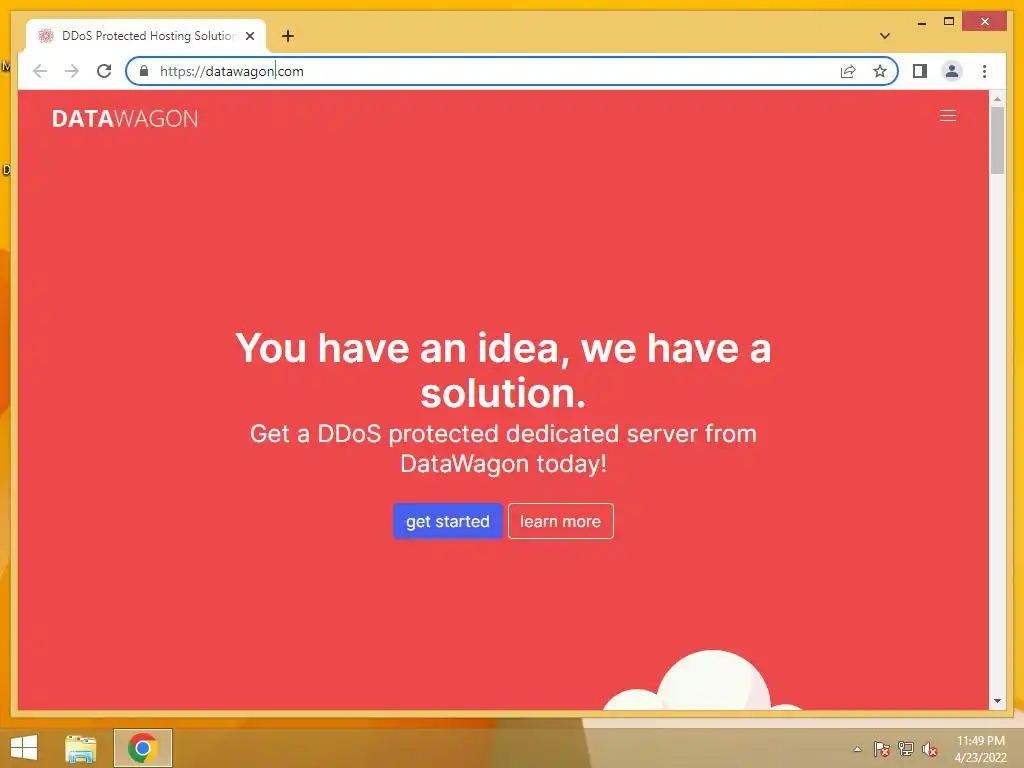This screenshot has width=1024, height=768.
Task: Open a new browser tab
Action: (x=288, y=36)
